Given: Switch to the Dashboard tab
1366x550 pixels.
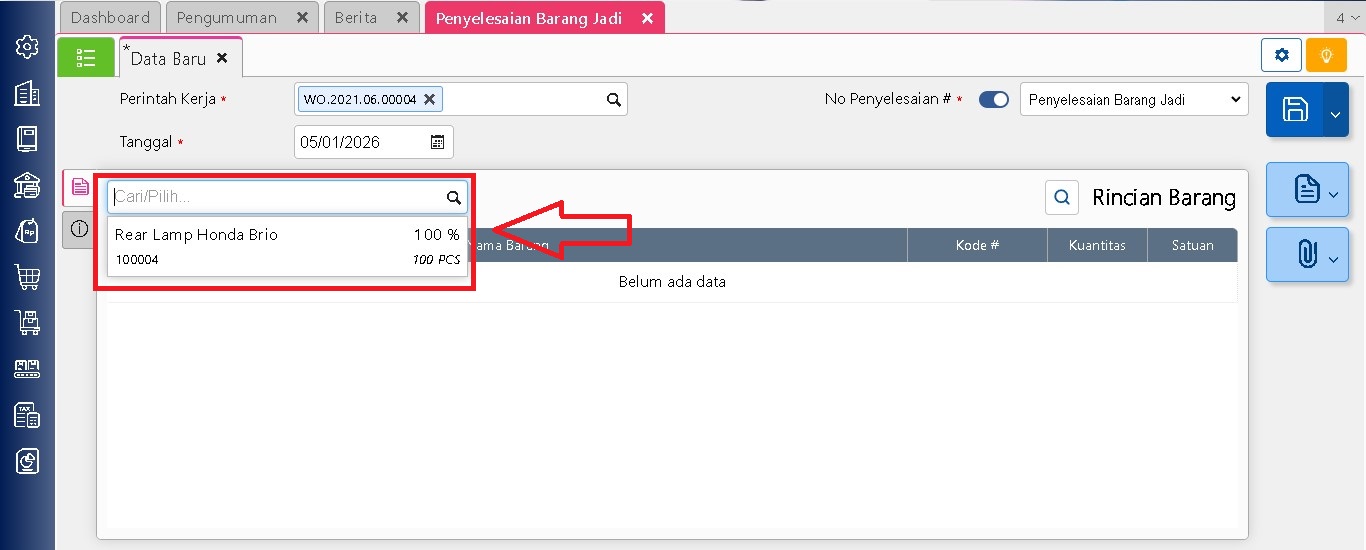Looking at the screenshot, I should [x=110, y=18].
